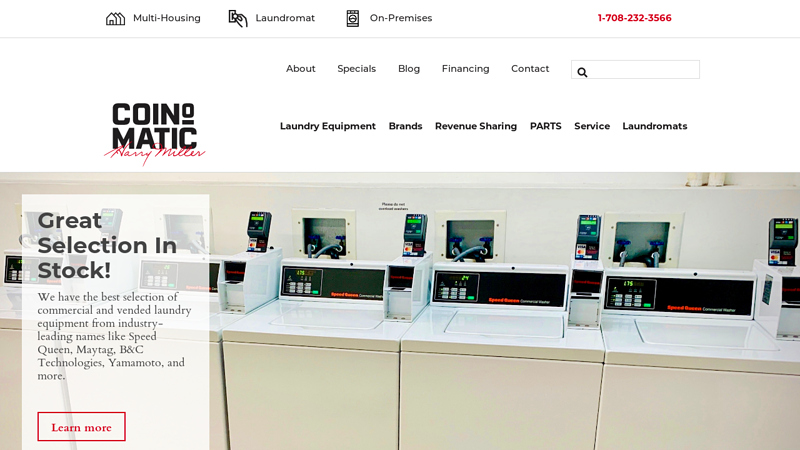Image resolution: width=800 pixels, height=450 pixels.
Task: Open the Multi-Housing link
Action: [x=166, y=18]
